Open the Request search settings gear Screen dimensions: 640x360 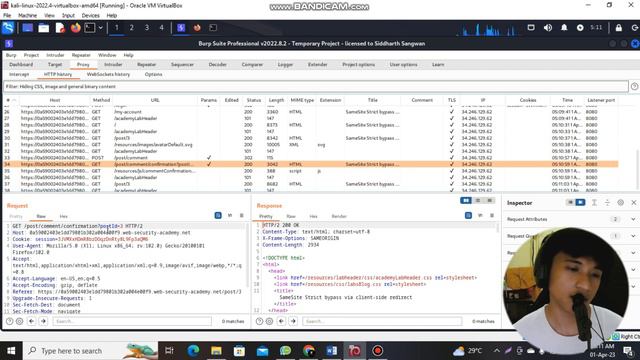click(x=20, y=322)
